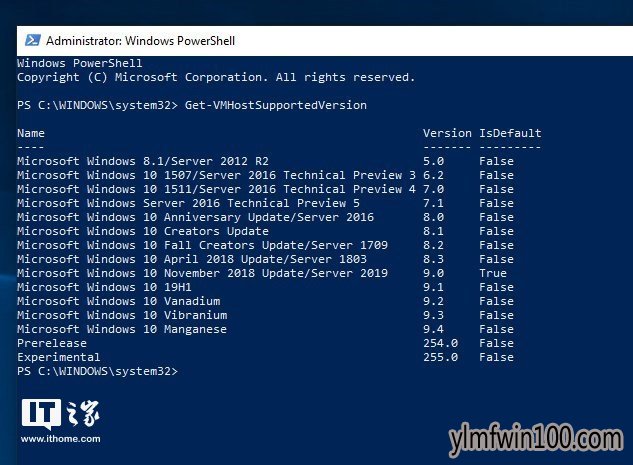Click the 'Version' column header
633x465 pixels.
click(x=447, y=133)
